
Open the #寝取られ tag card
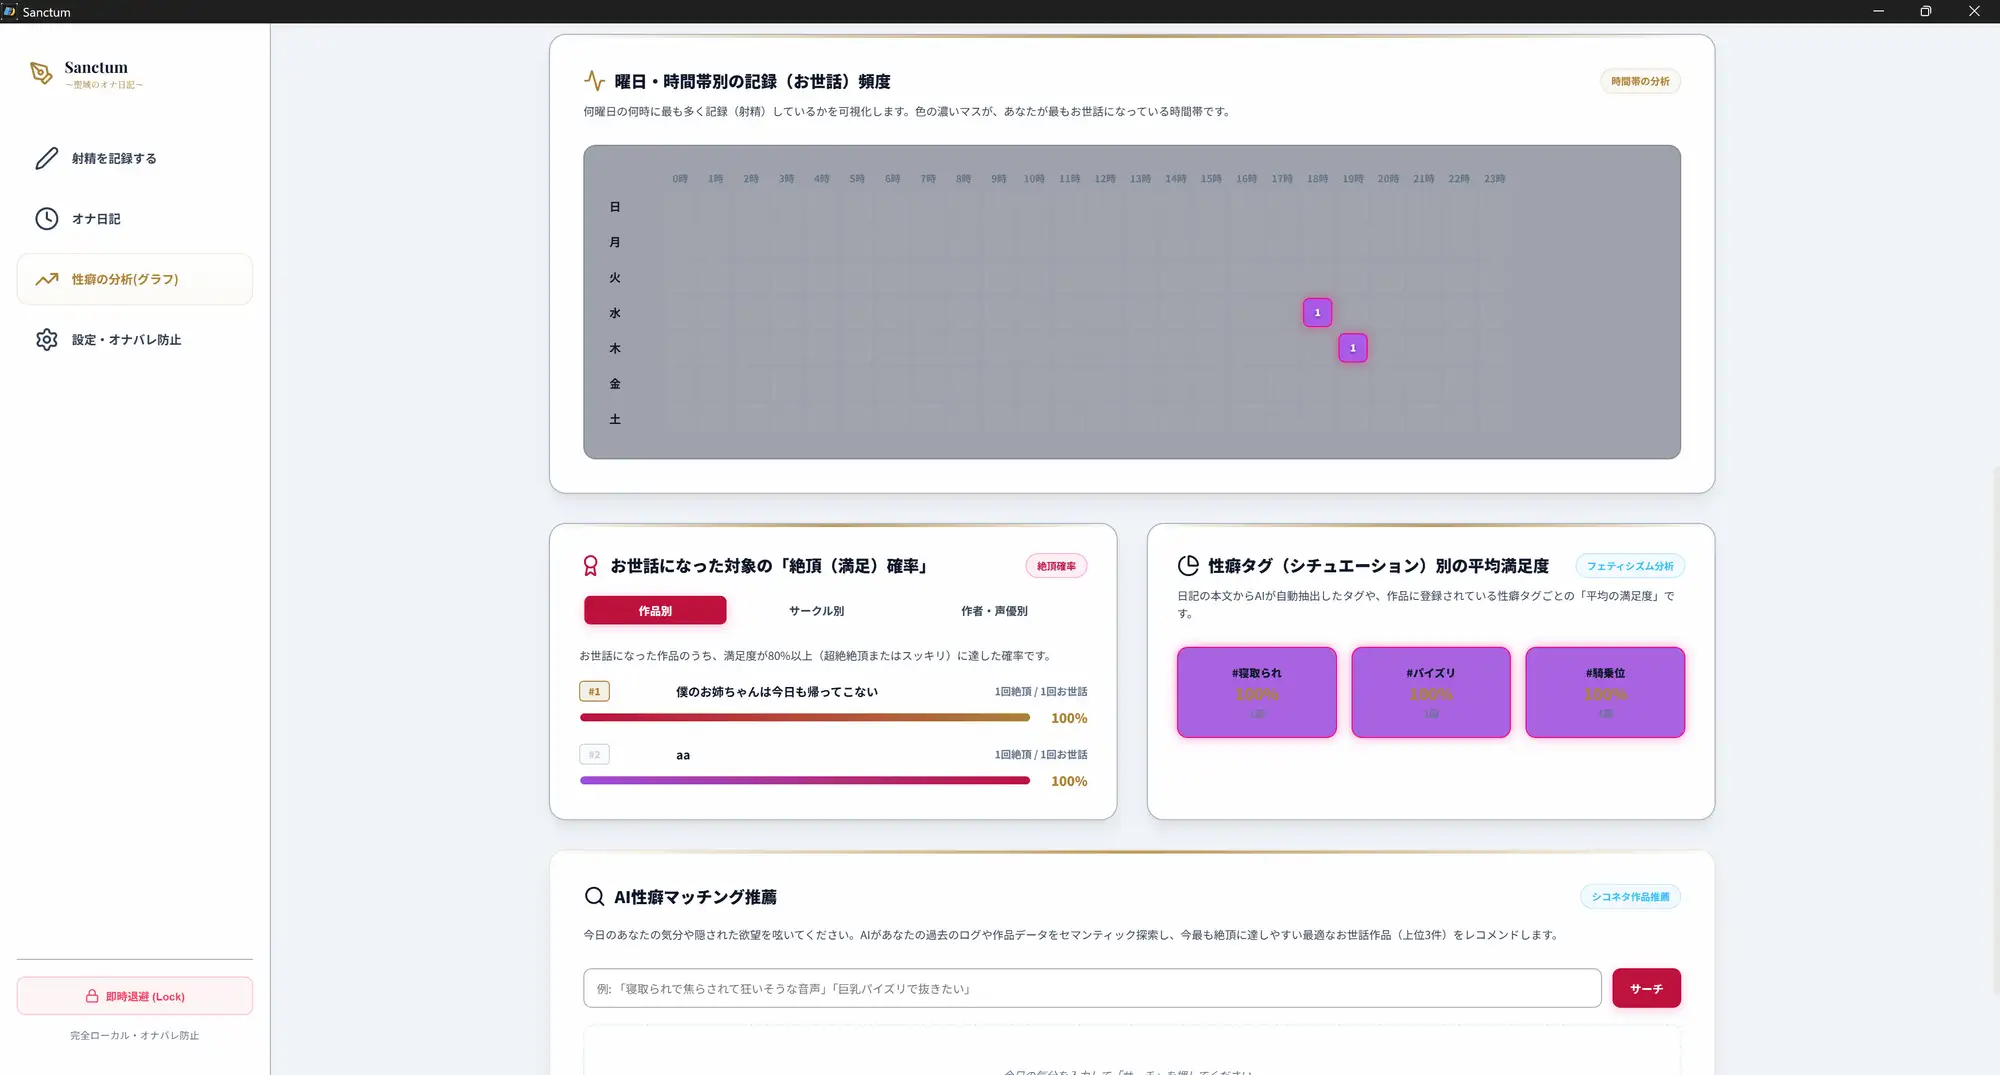(x=1257, y=692)
